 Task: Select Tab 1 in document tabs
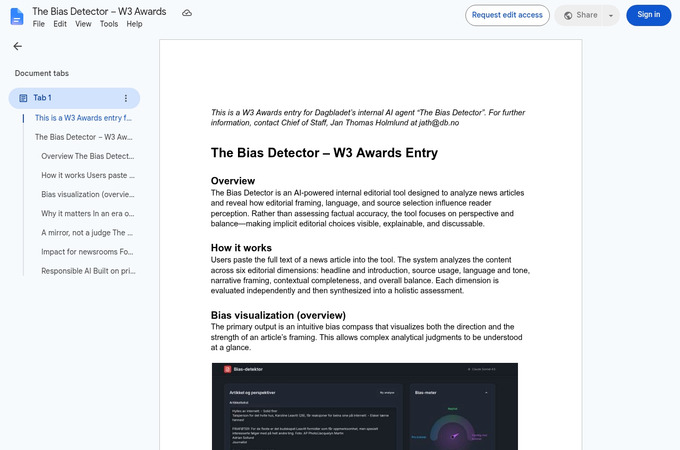point(74,98)
